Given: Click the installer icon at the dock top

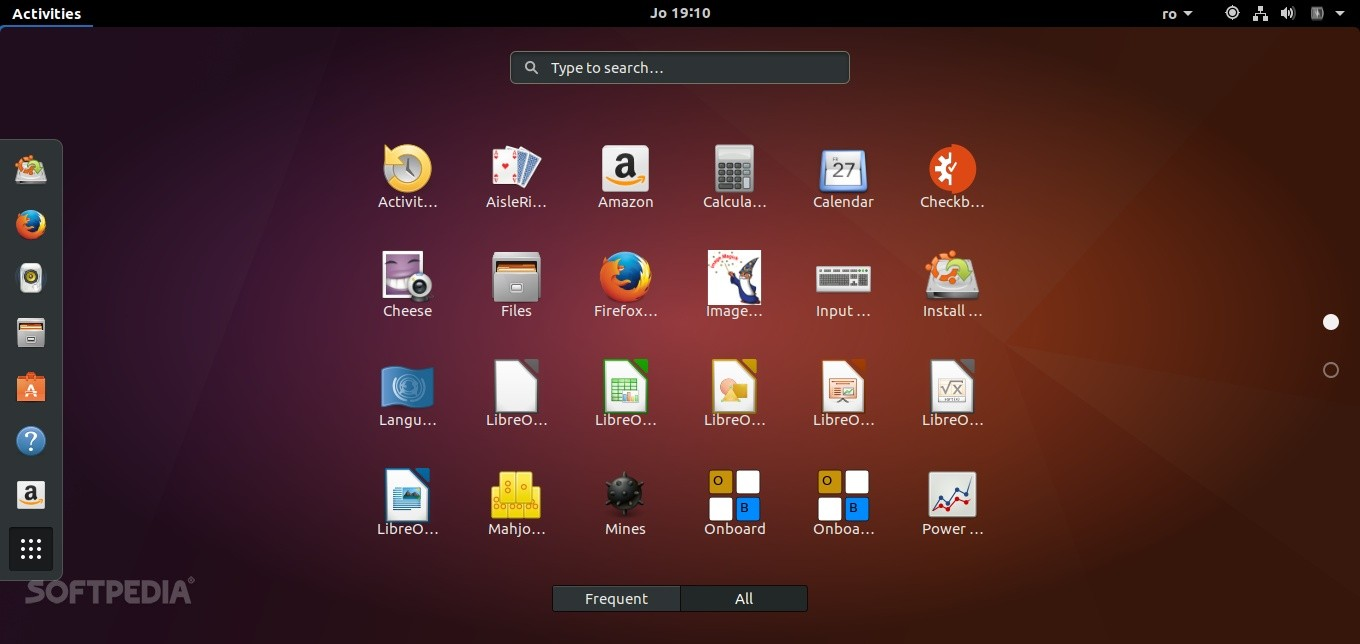Looking at the screenshot, I should pyautogui.click(x=31, y=170).
